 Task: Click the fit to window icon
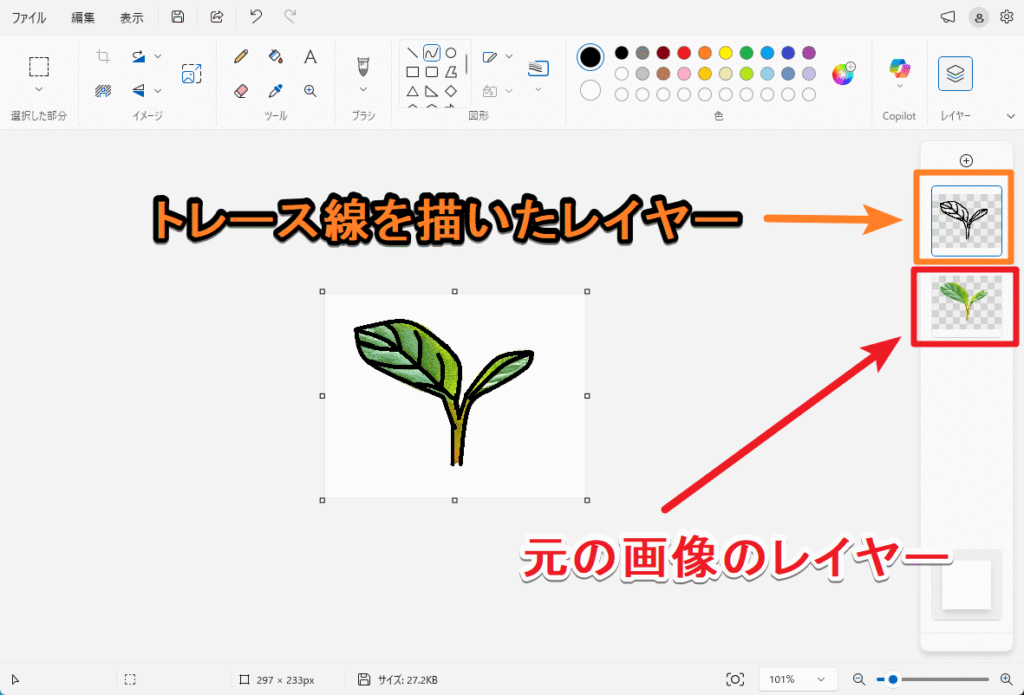tap(735, 680)
